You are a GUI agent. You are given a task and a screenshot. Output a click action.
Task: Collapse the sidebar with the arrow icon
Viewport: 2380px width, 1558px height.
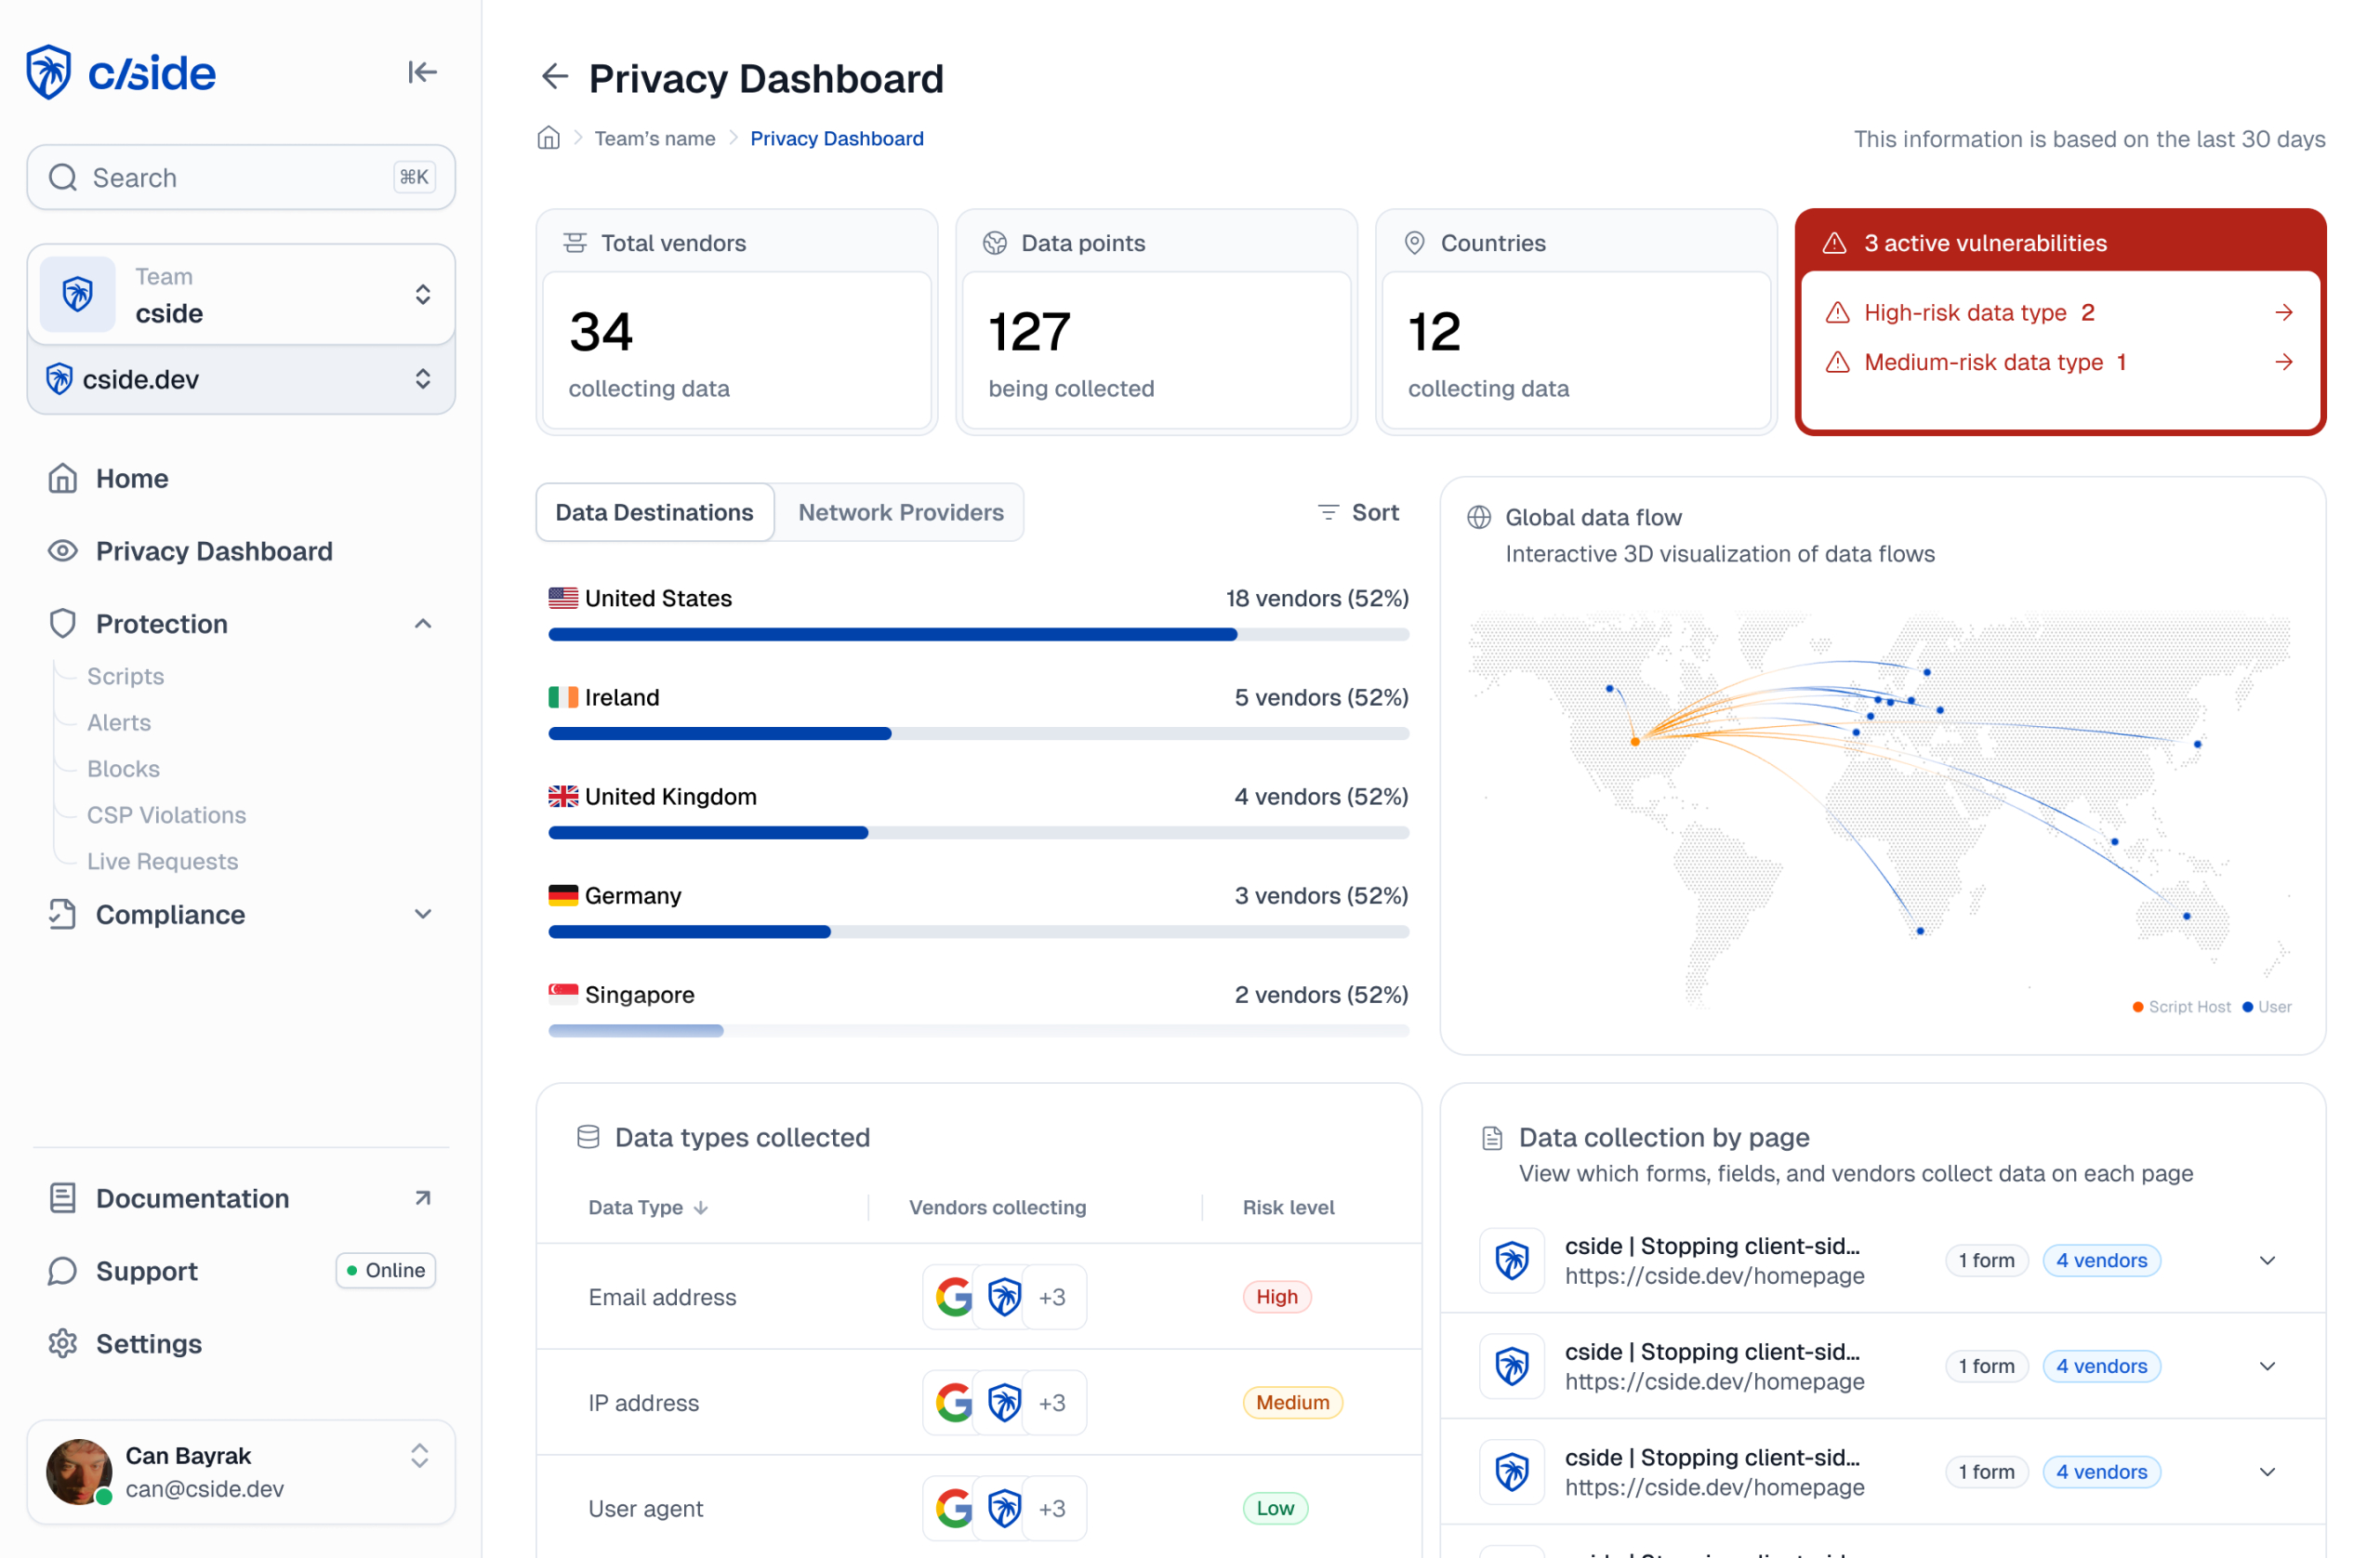(x=422, y=71)
